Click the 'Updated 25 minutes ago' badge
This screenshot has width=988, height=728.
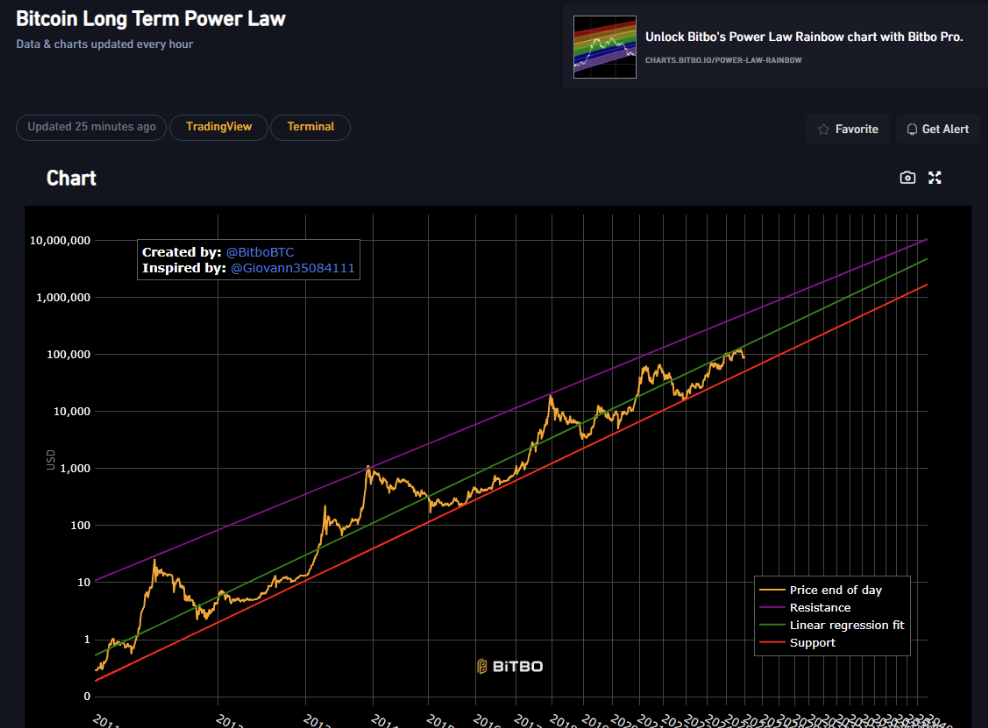coord(91,127)
